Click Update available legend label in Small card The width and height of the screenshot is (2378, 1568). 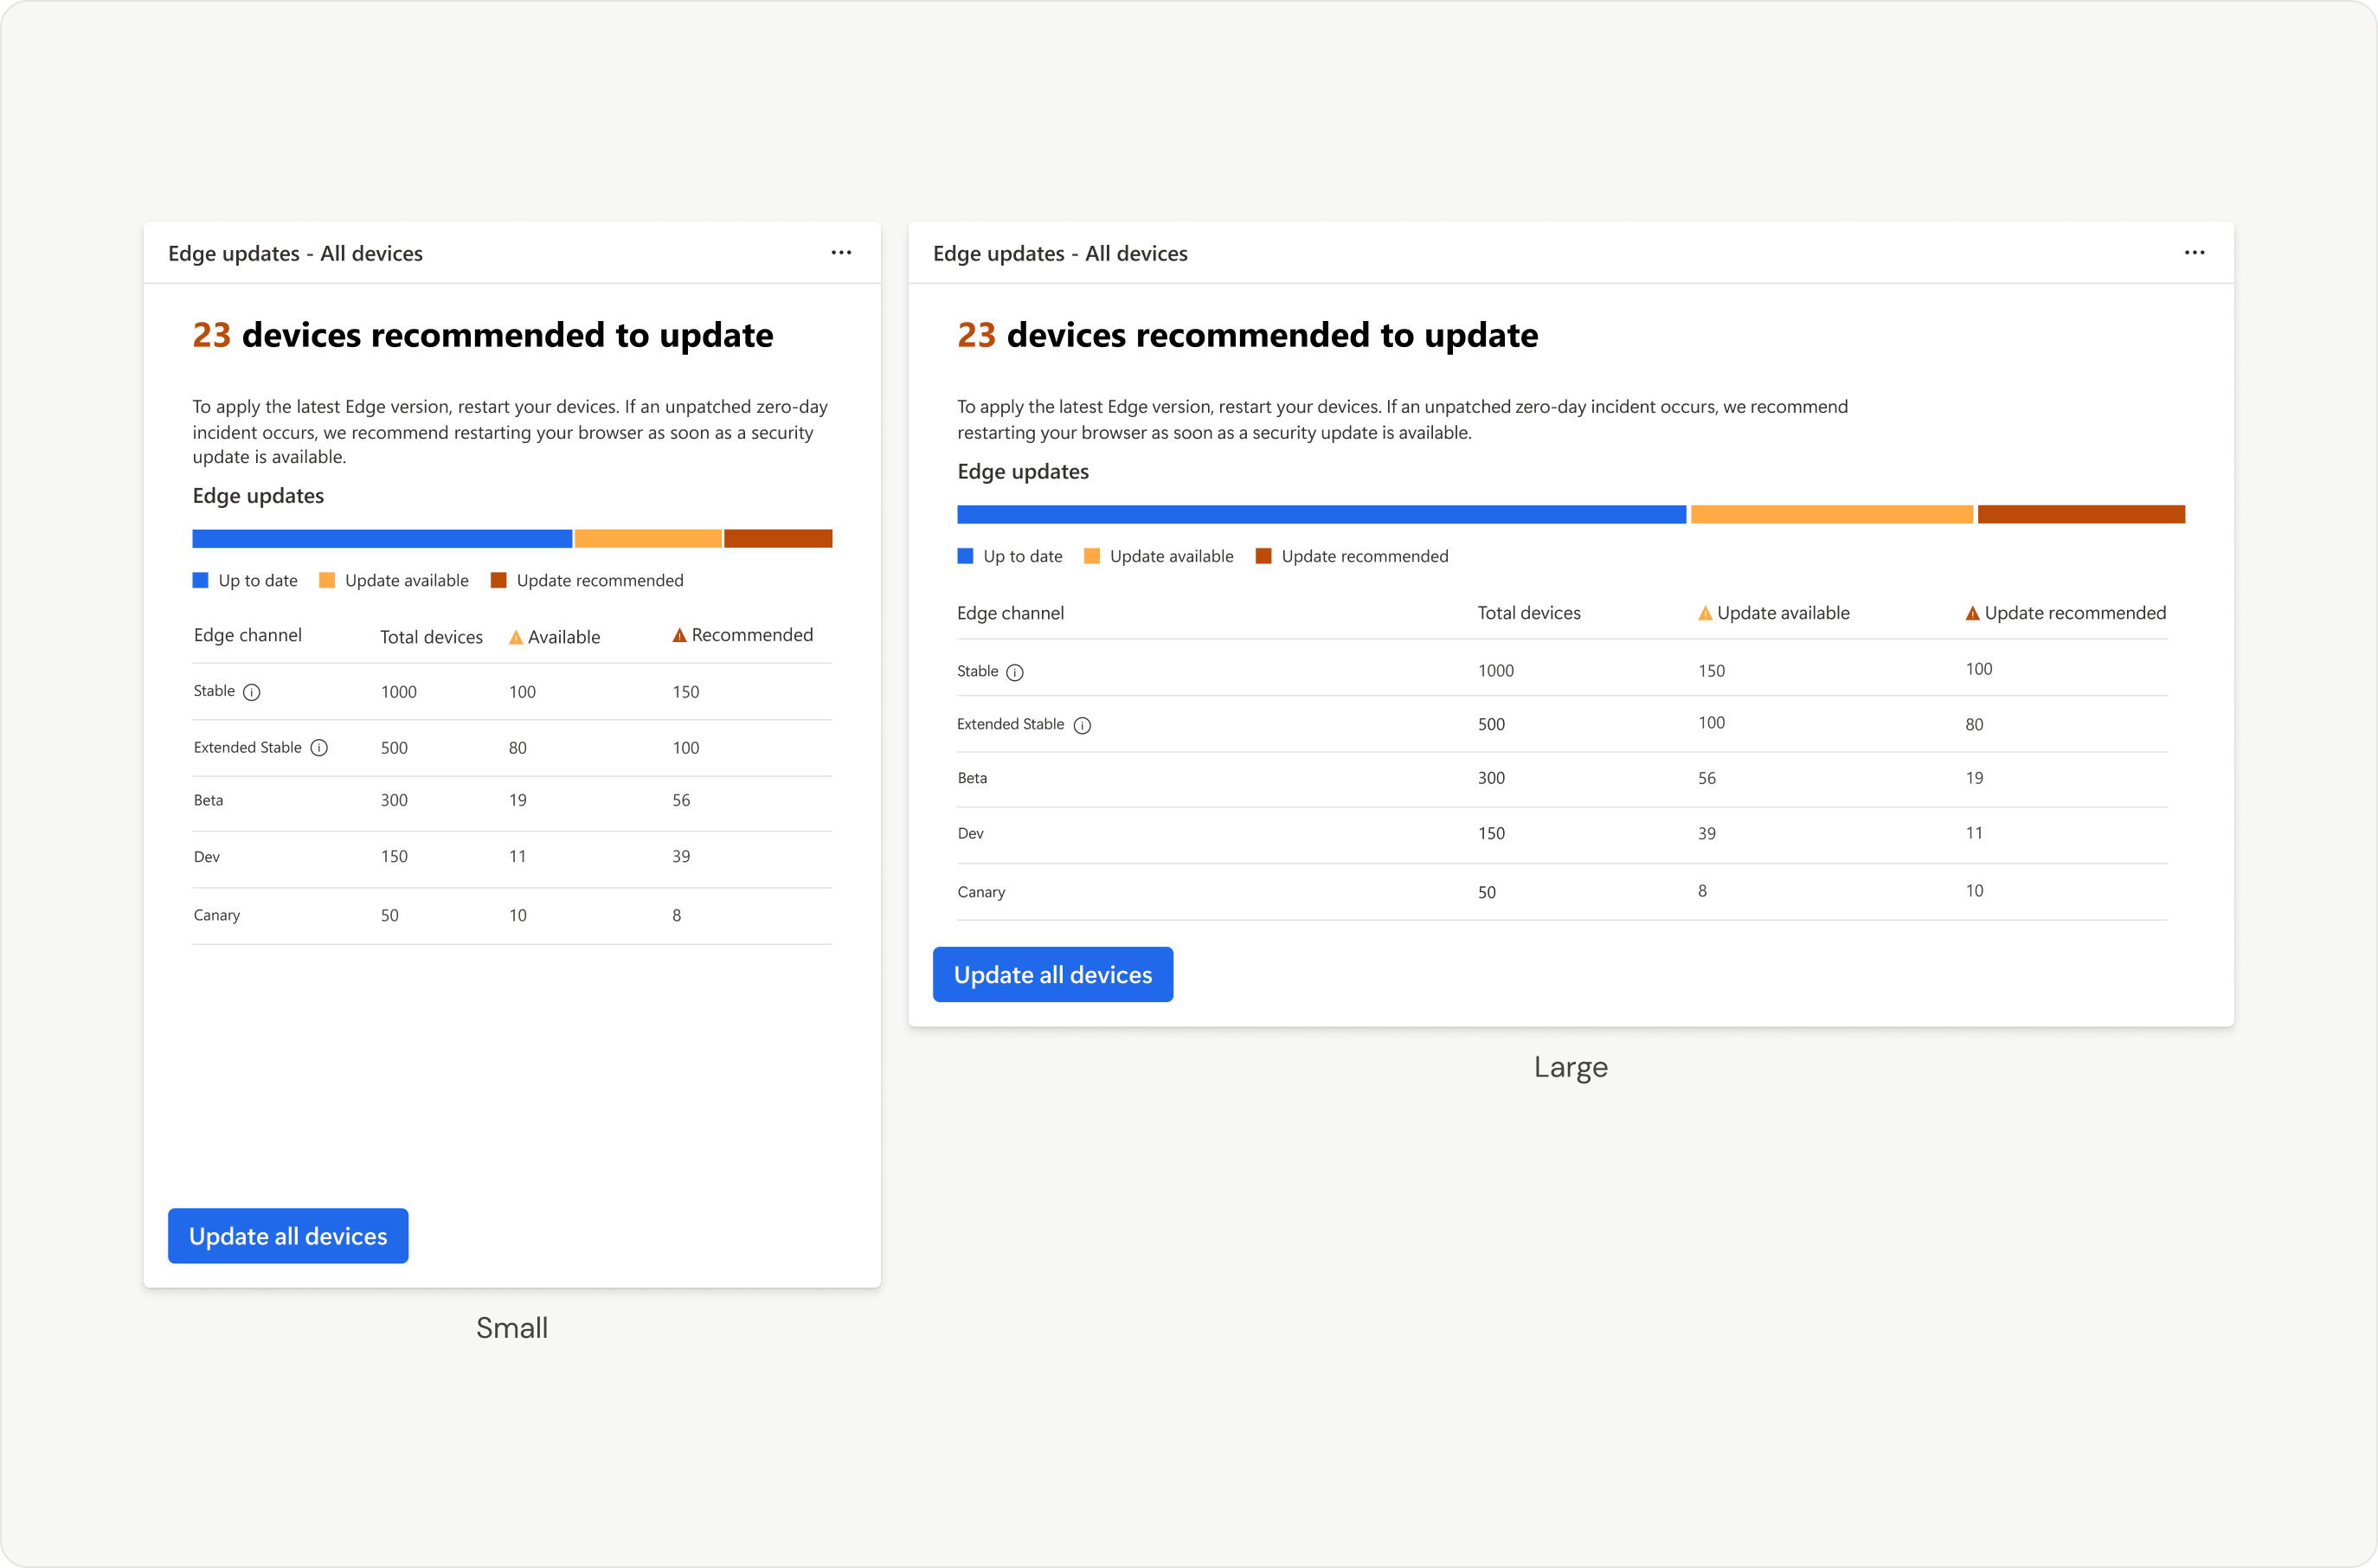406,580
